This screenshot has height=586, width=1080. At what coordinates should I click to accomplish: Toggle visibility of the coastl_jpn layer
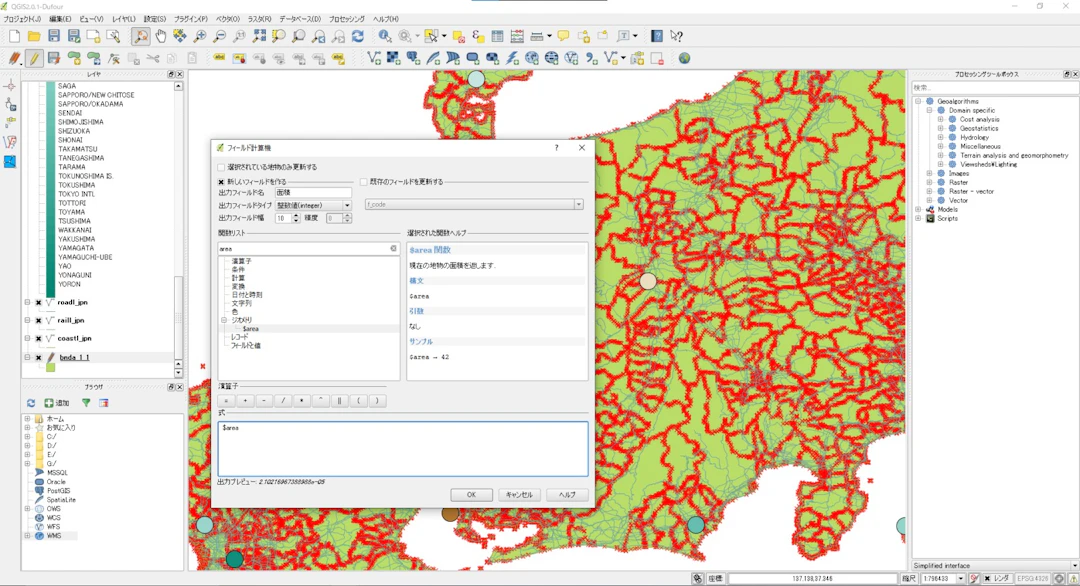[39, 338]
